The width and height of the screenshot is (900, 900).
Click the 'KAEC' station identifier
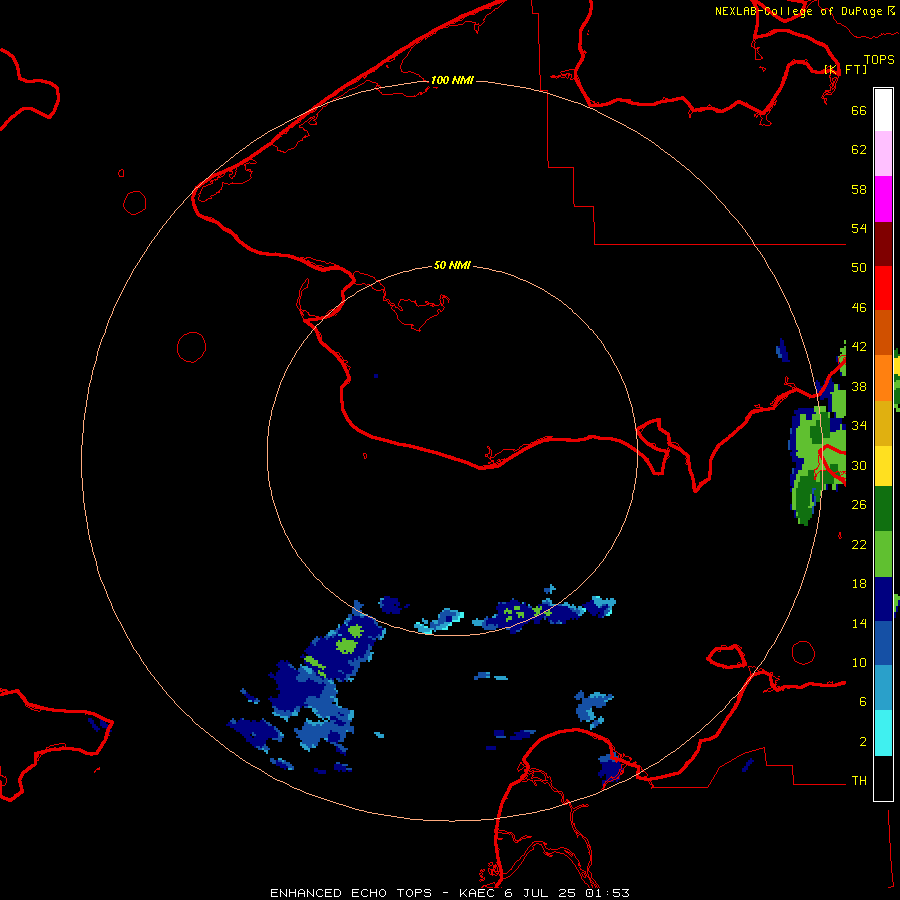click(478, 893)
